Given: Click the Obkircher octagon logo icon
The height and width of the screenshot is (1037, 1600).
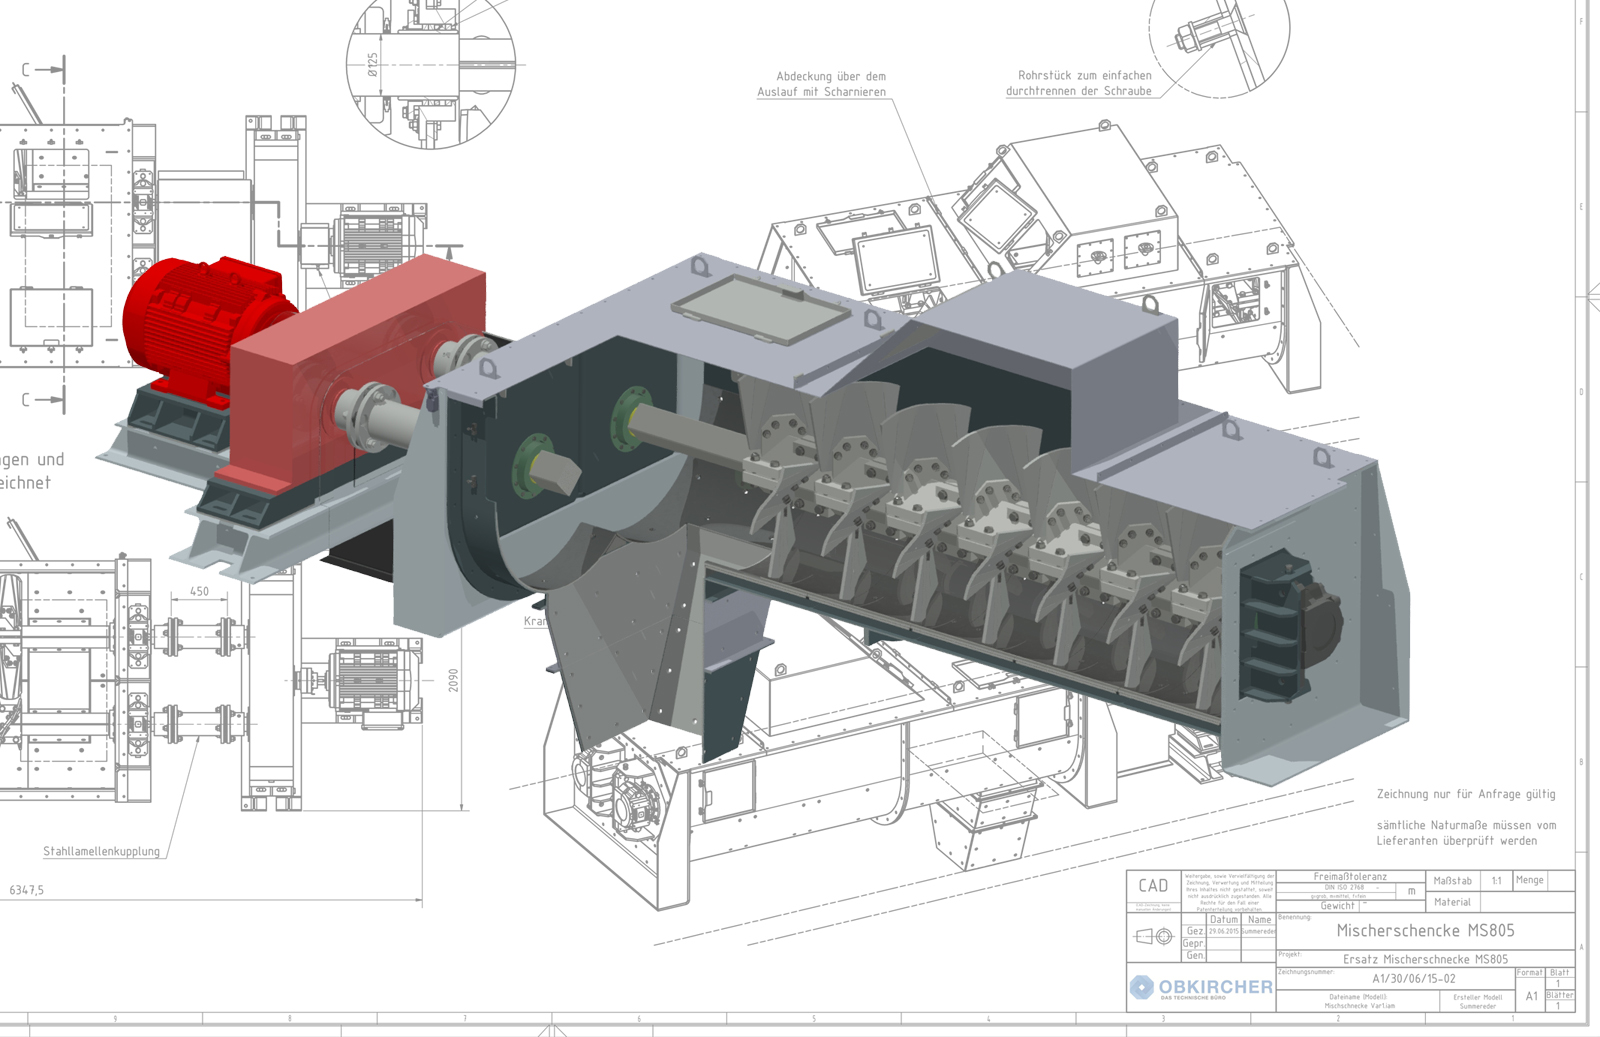Looking at the screenshot, I should (1142, 987).
